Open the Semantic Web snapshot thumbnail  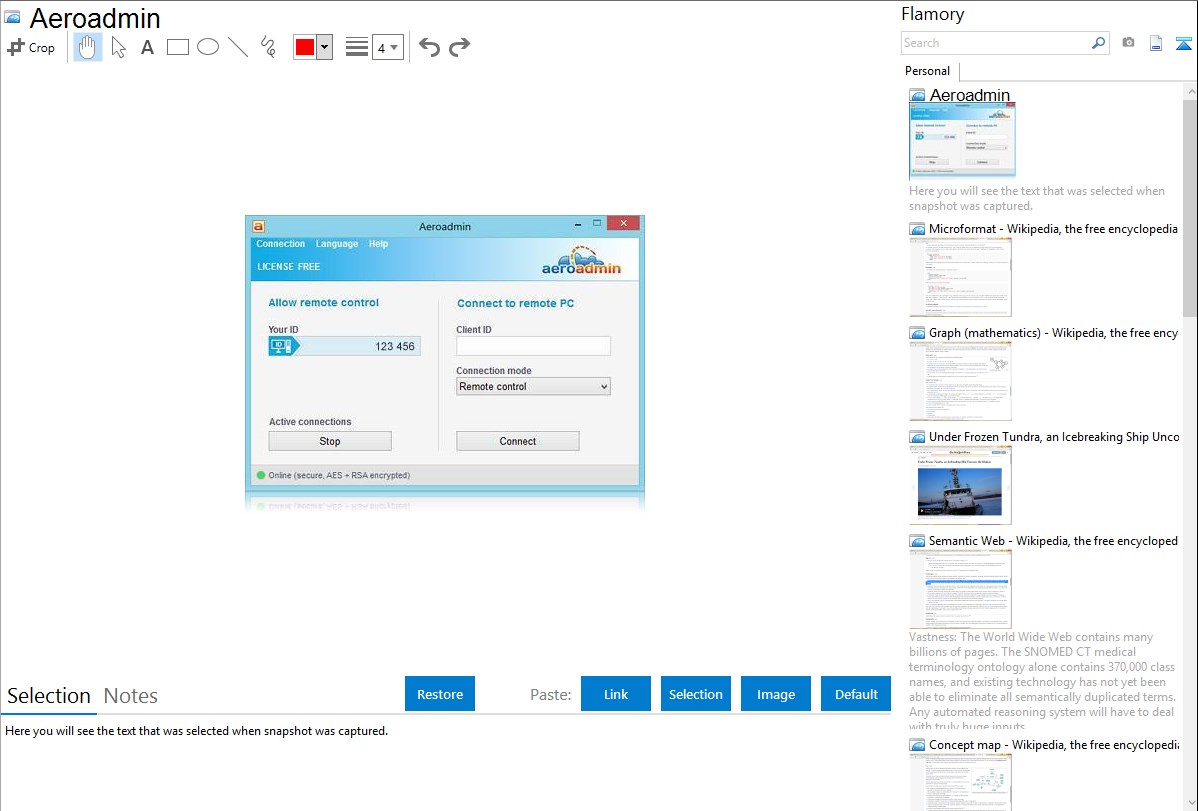[960, 589]
